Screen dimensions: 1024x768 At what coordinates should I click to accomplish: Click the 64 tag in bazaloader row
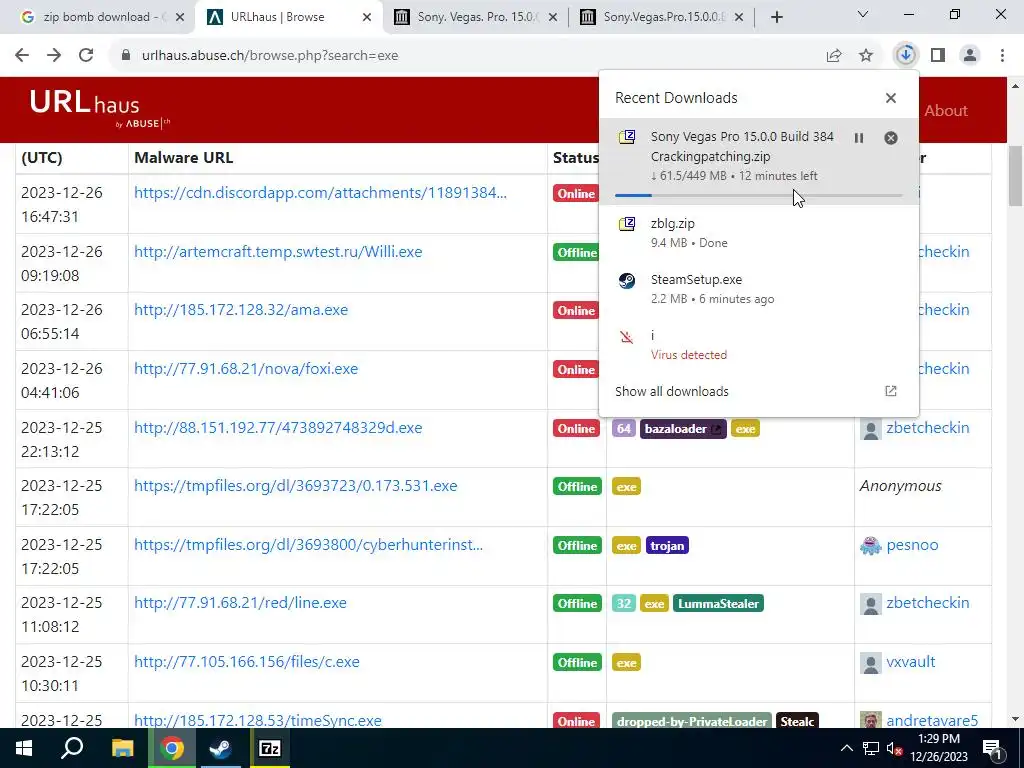pyautogui.click(x=624, y=429)
